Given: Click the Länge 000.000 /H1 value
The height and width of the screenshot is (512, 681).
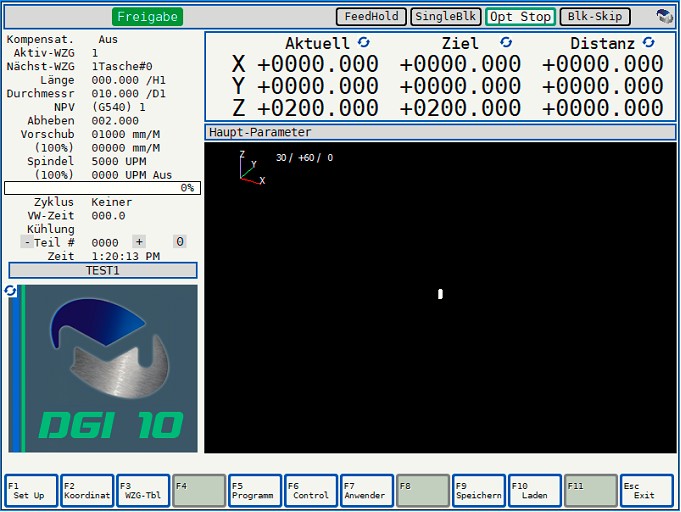Looking at the screenshot, I should click(129, 80).
